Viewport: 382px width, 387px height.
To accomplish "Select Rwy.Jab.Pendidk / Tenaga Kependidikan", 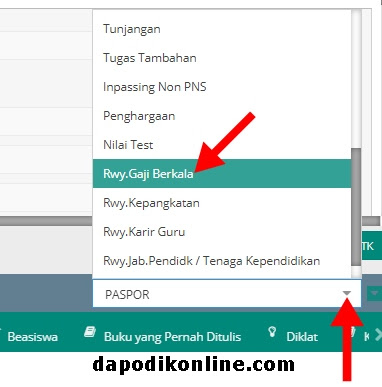I will (222, 261).
